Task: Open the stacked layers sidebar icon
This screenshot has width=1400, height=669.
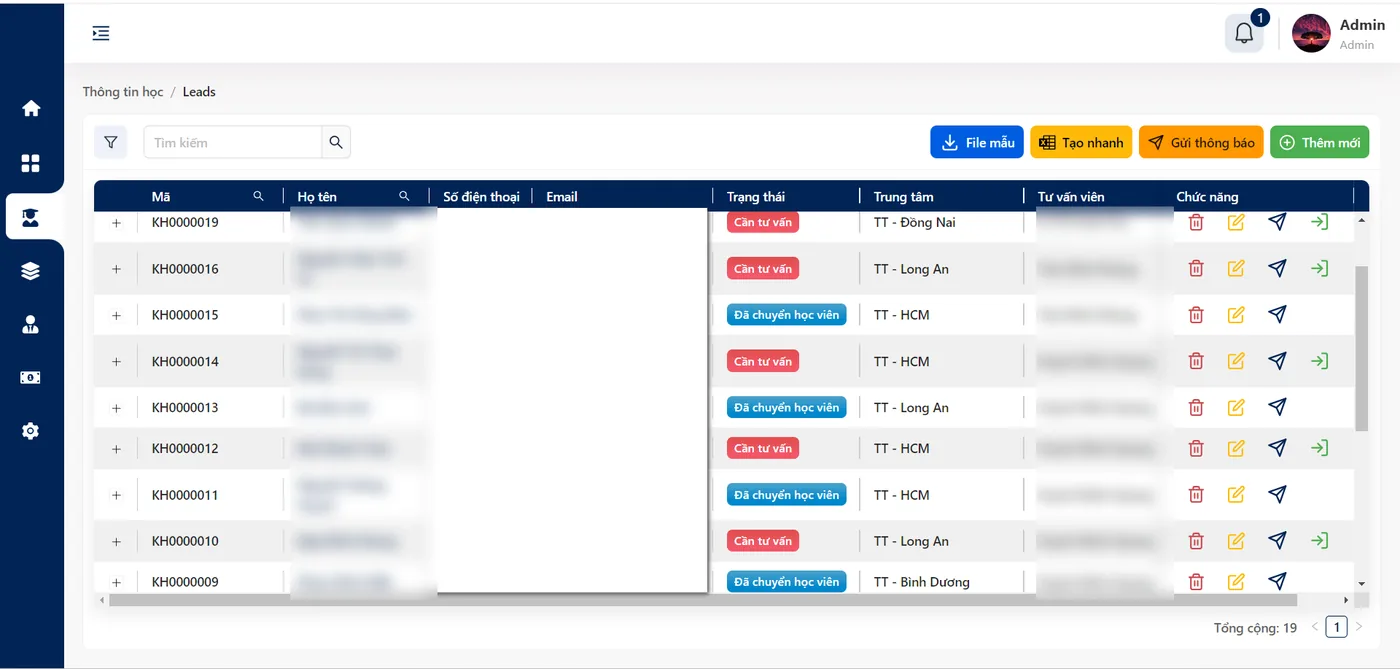Action: click(x=31, y=271)
